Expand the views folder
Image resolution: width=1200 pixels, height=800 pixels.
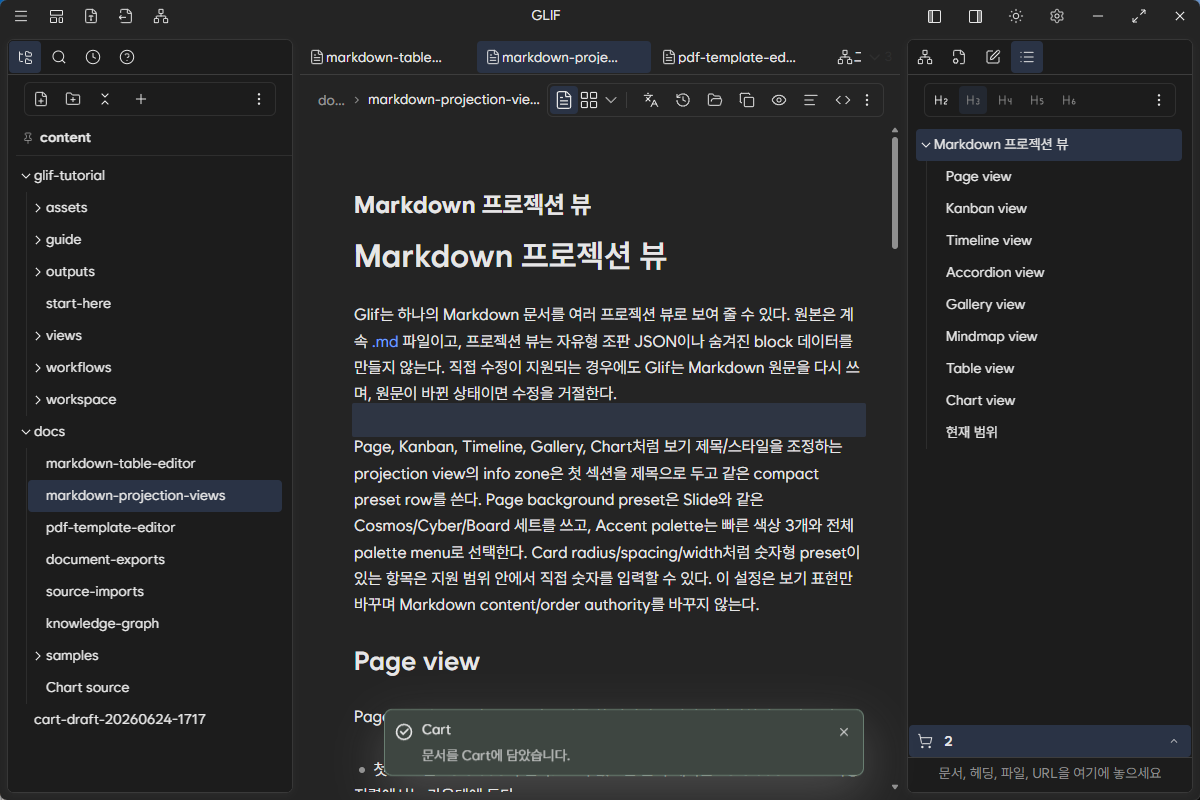(x=38, y=336)
